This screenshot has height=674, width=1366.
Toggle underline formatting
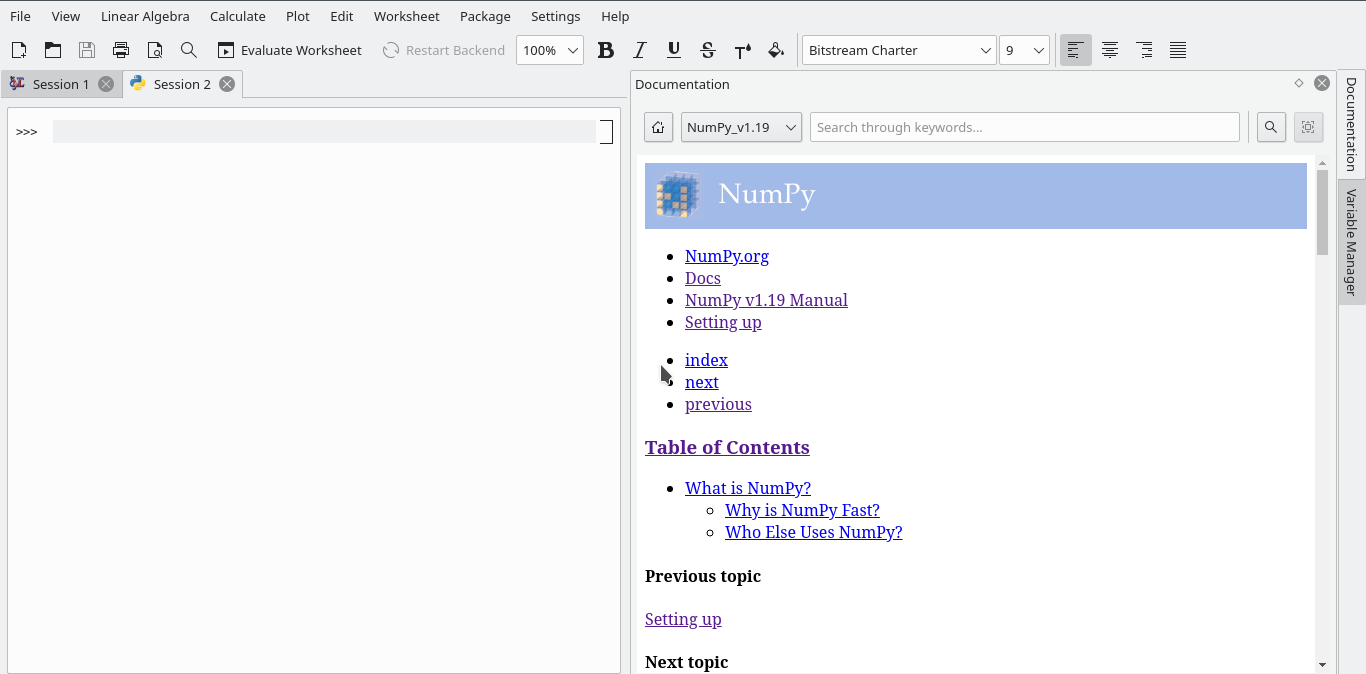674,50
